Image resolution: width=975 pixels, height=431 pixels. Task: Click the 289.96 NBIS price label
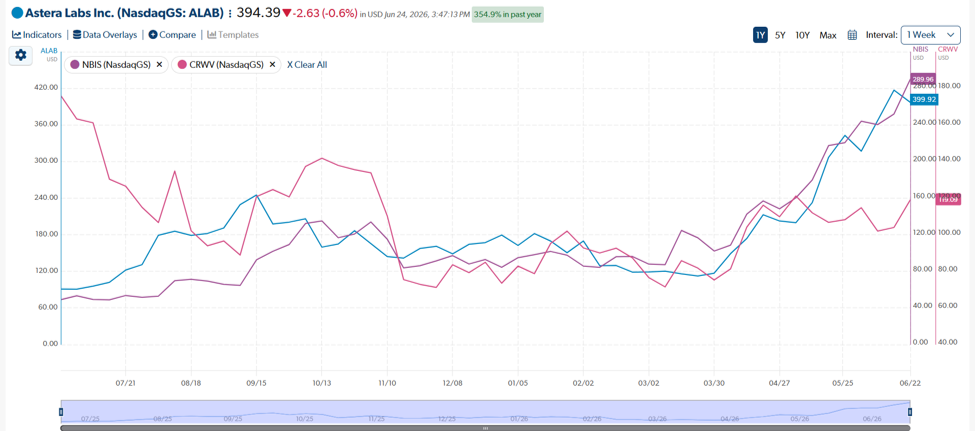[x=923, y=79]
